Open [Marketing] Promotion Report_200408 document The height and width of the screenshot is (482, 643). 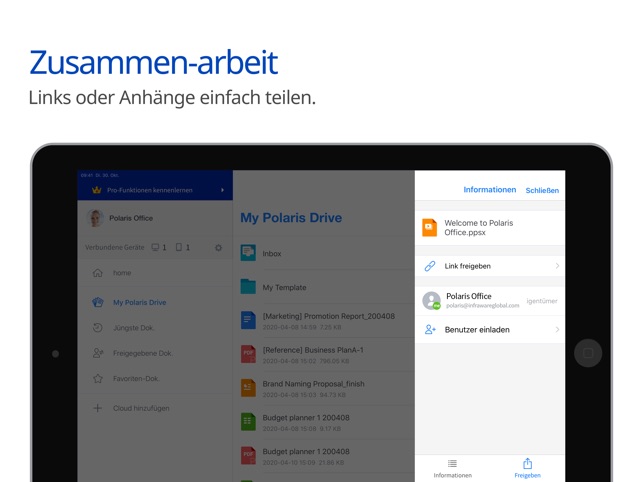(327, 321)
